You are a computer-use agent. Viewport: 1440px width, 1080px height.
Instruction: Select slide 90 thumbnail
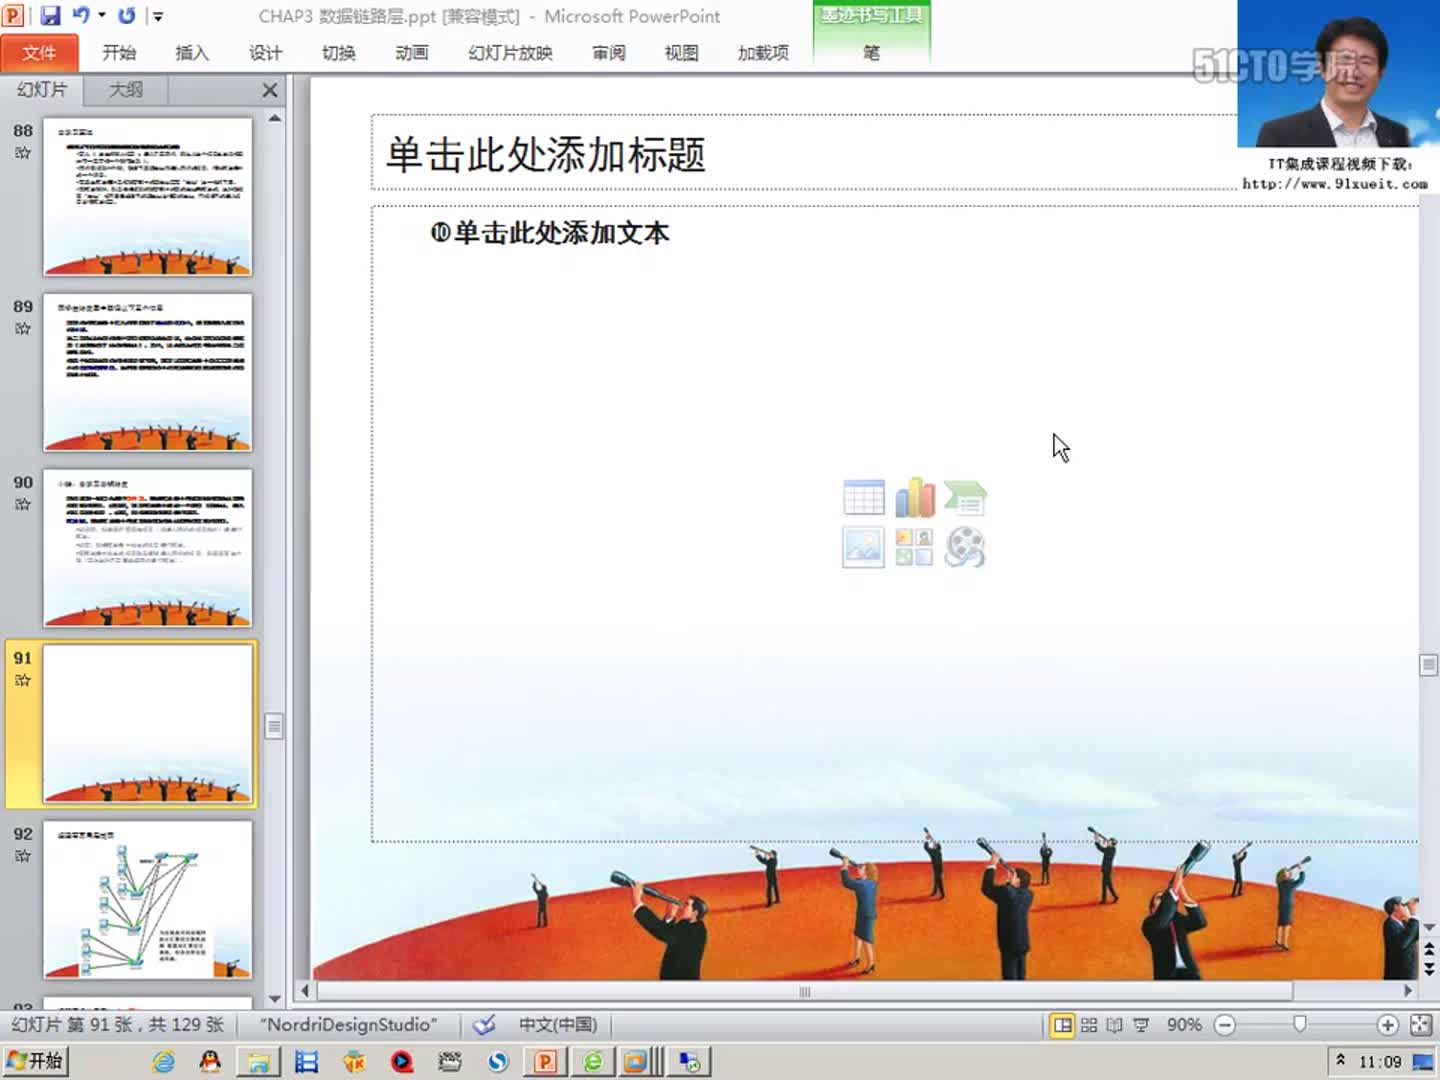[x=148, y=548]
